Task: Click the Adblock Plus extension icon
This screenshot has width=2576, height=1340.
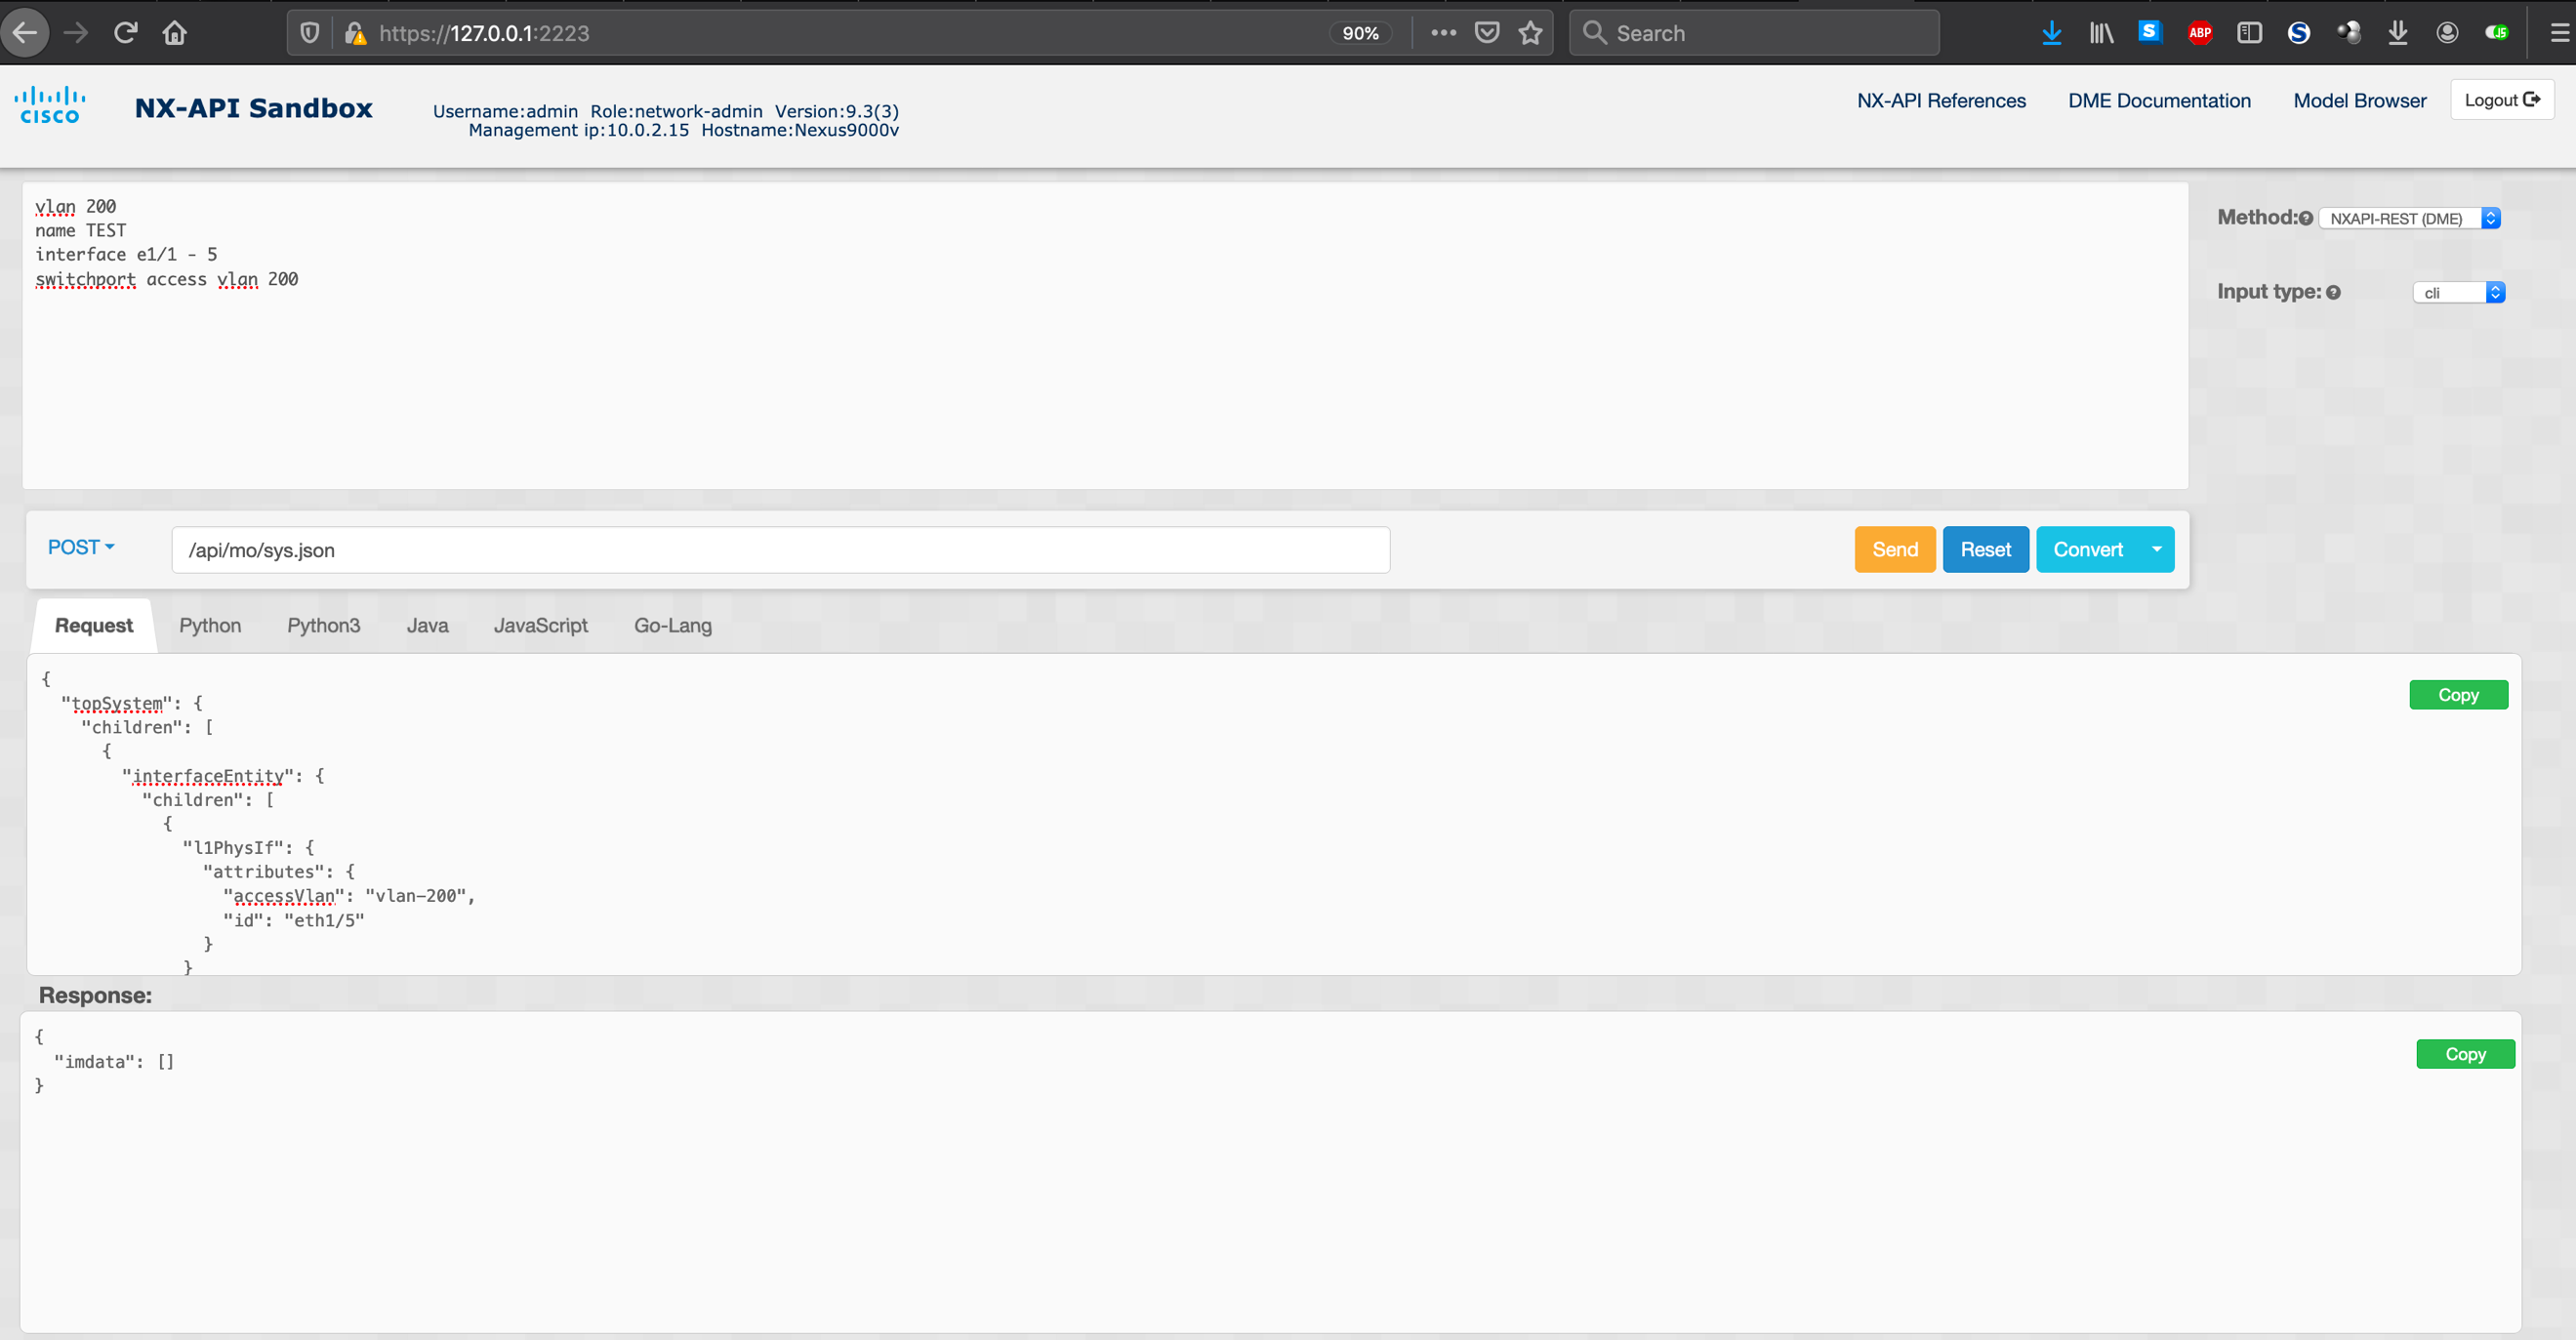Action: click(x=2200, y=32)
